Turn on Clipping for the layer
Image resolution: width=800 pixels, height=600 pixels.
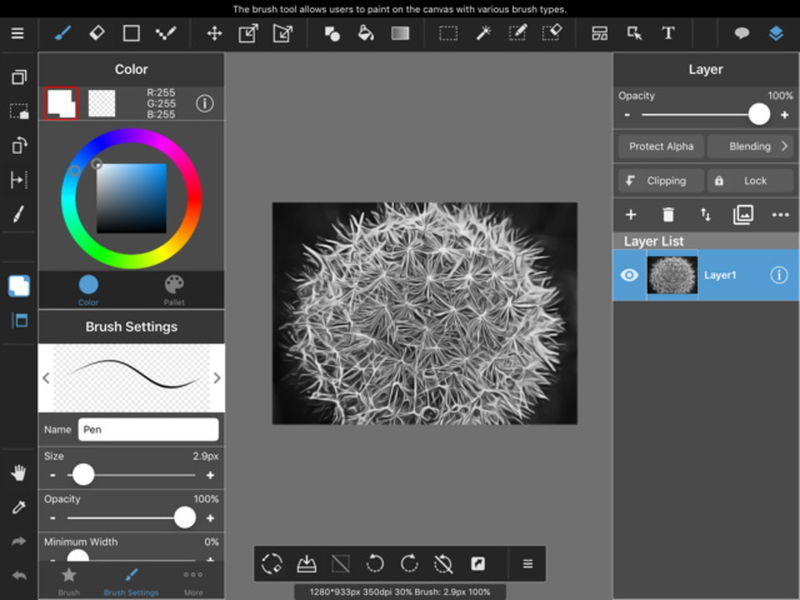(x=662, y=180)
